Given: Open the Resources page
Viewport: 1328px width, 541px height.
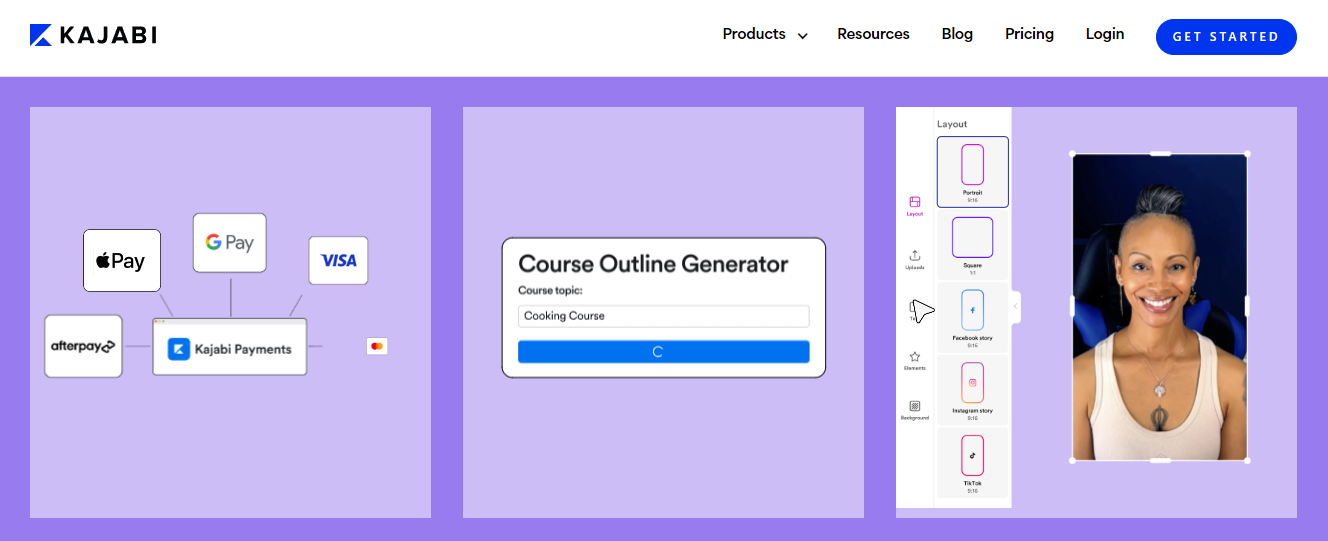Looking at the screenshot, I should [873, 35].
